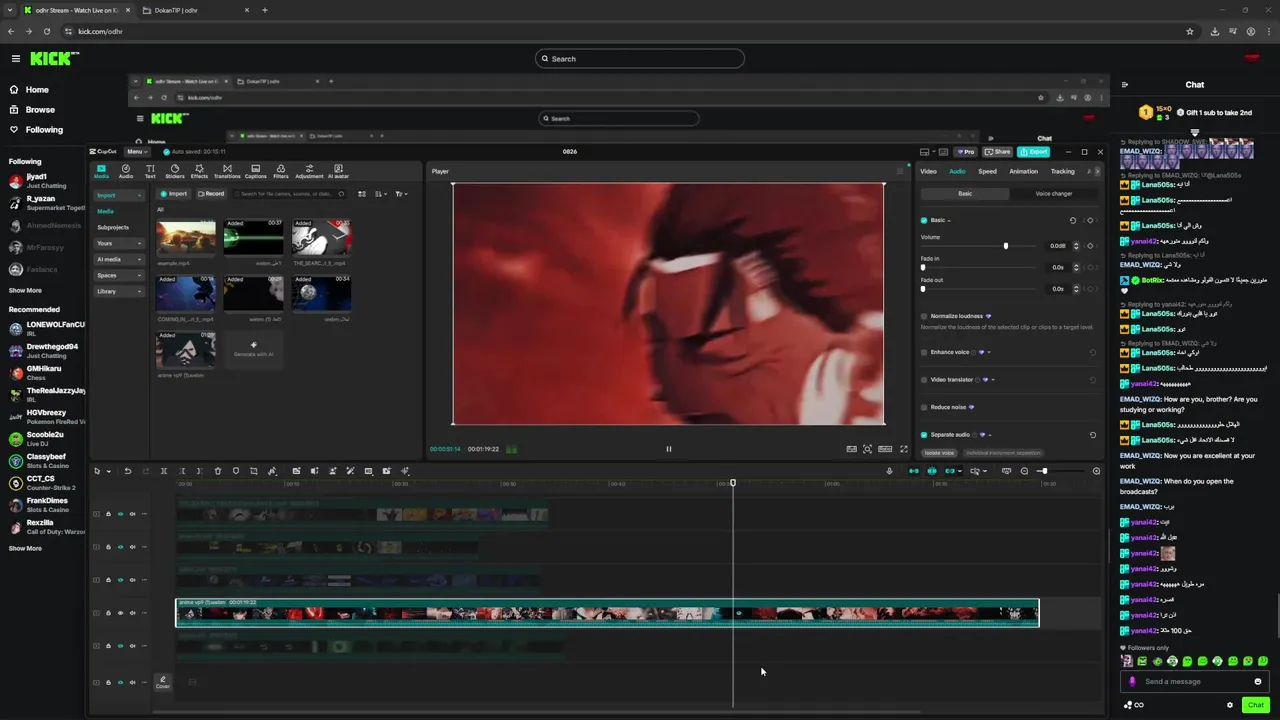Toggle the lock on the top timeline track
Image resolution: width=1280 pixels, height=720 pixels.
tap(108, 514)
